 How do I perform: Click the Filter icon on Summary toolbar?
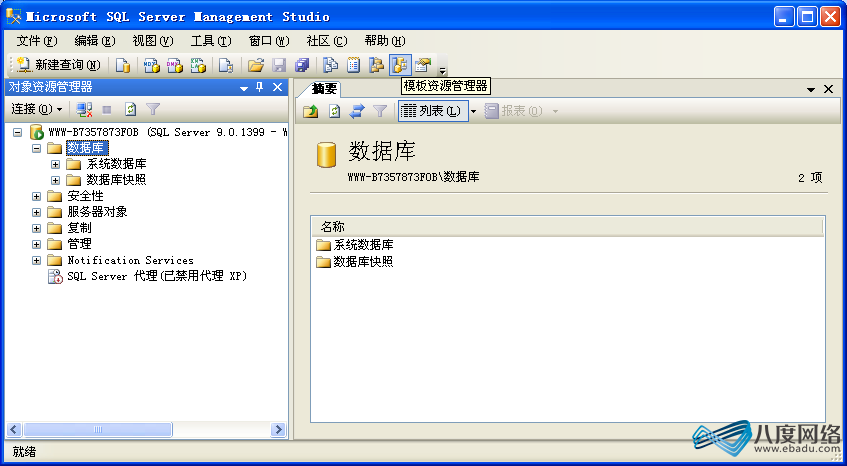pyautogui.click(x=380, y=111)
